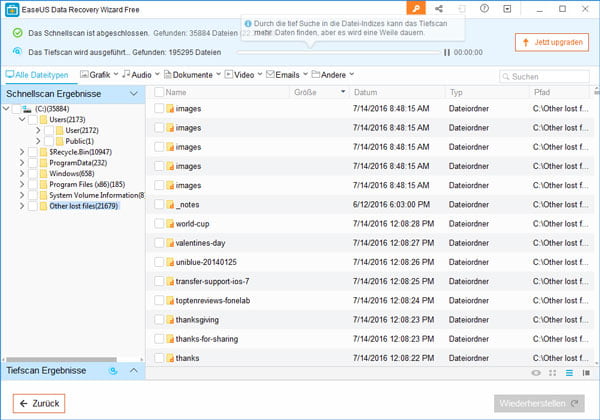Go back with the Zurück button
Image resolution: width=600 pixels, height=420 pixels.
[39, 404]
